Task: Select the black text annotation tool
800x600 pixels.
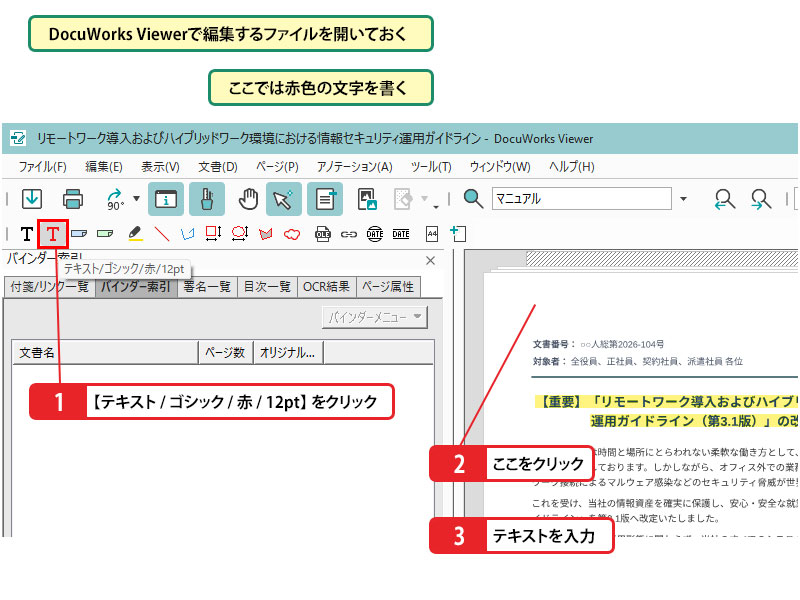Action: point(27,234)
